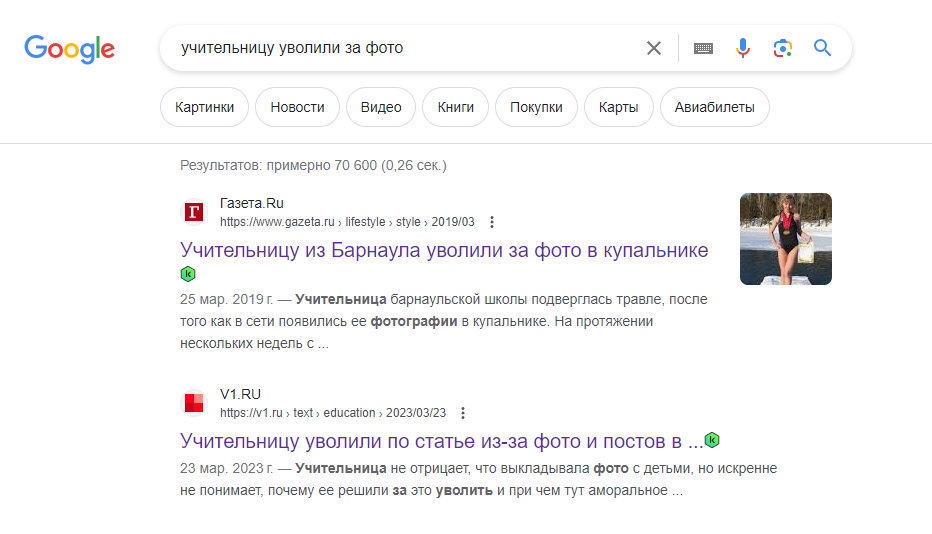Image resolution: width=932 pixels, height=534 pixels.
Task: Click the snippet date '23 мар. 2023 г.'
Action: coord(226,469)
